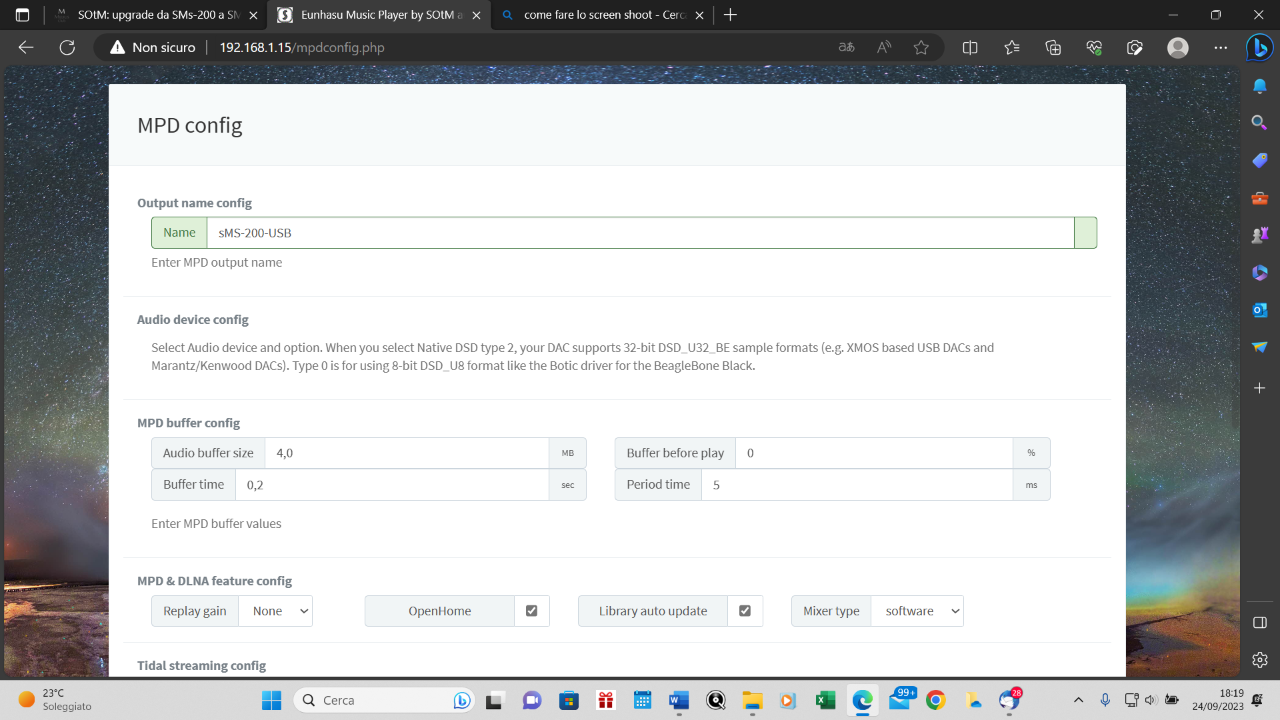This screenshot has width=1280, height=720.
Task: Uncheck the OpenHome checkbox
Action: coord(531,611)
